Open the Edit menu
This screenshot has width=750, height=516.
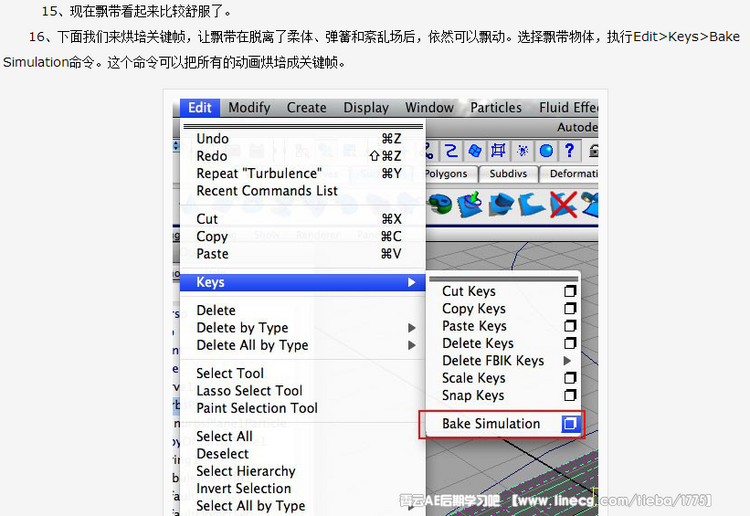[x=200, y=108]
